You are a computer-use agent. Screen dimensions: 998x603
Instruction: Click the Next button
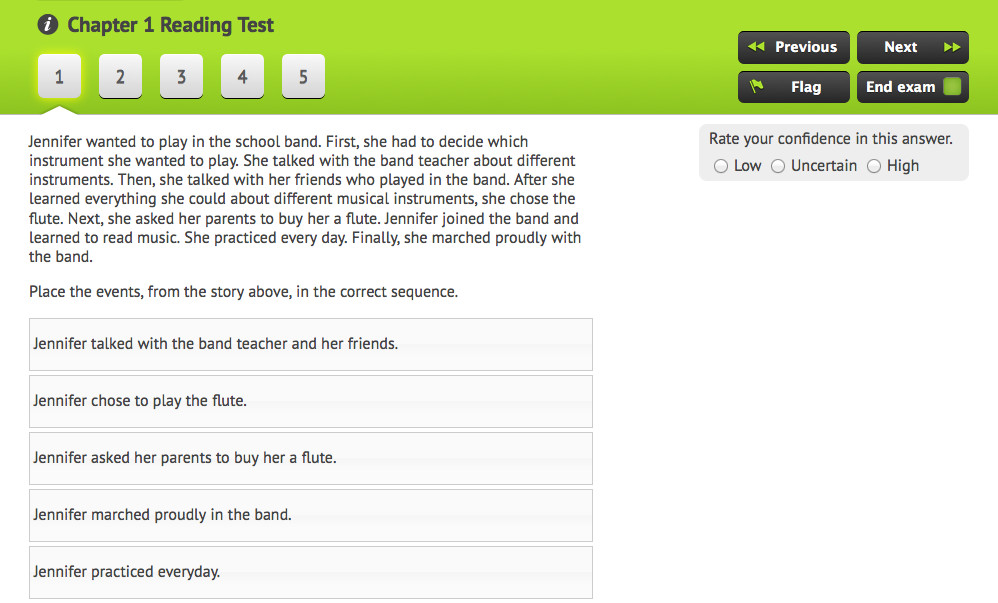913,47
